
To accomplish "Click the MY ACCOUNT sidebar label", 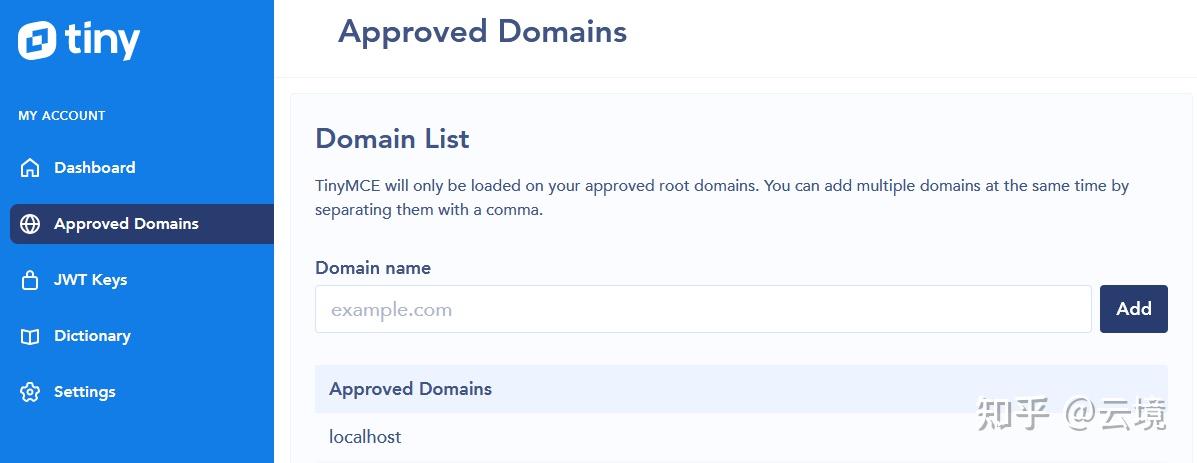I will point(62,116).
